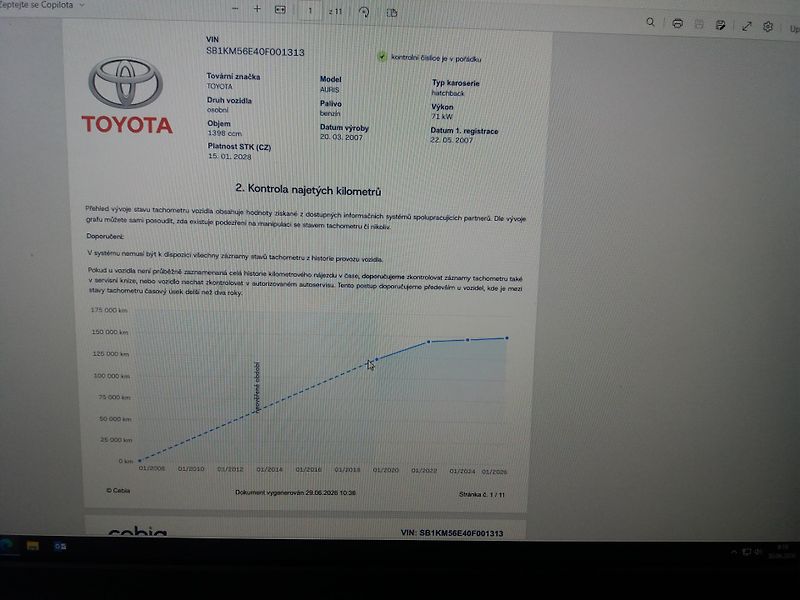Click the bold VIN on the next page header

tap(452, 533)
